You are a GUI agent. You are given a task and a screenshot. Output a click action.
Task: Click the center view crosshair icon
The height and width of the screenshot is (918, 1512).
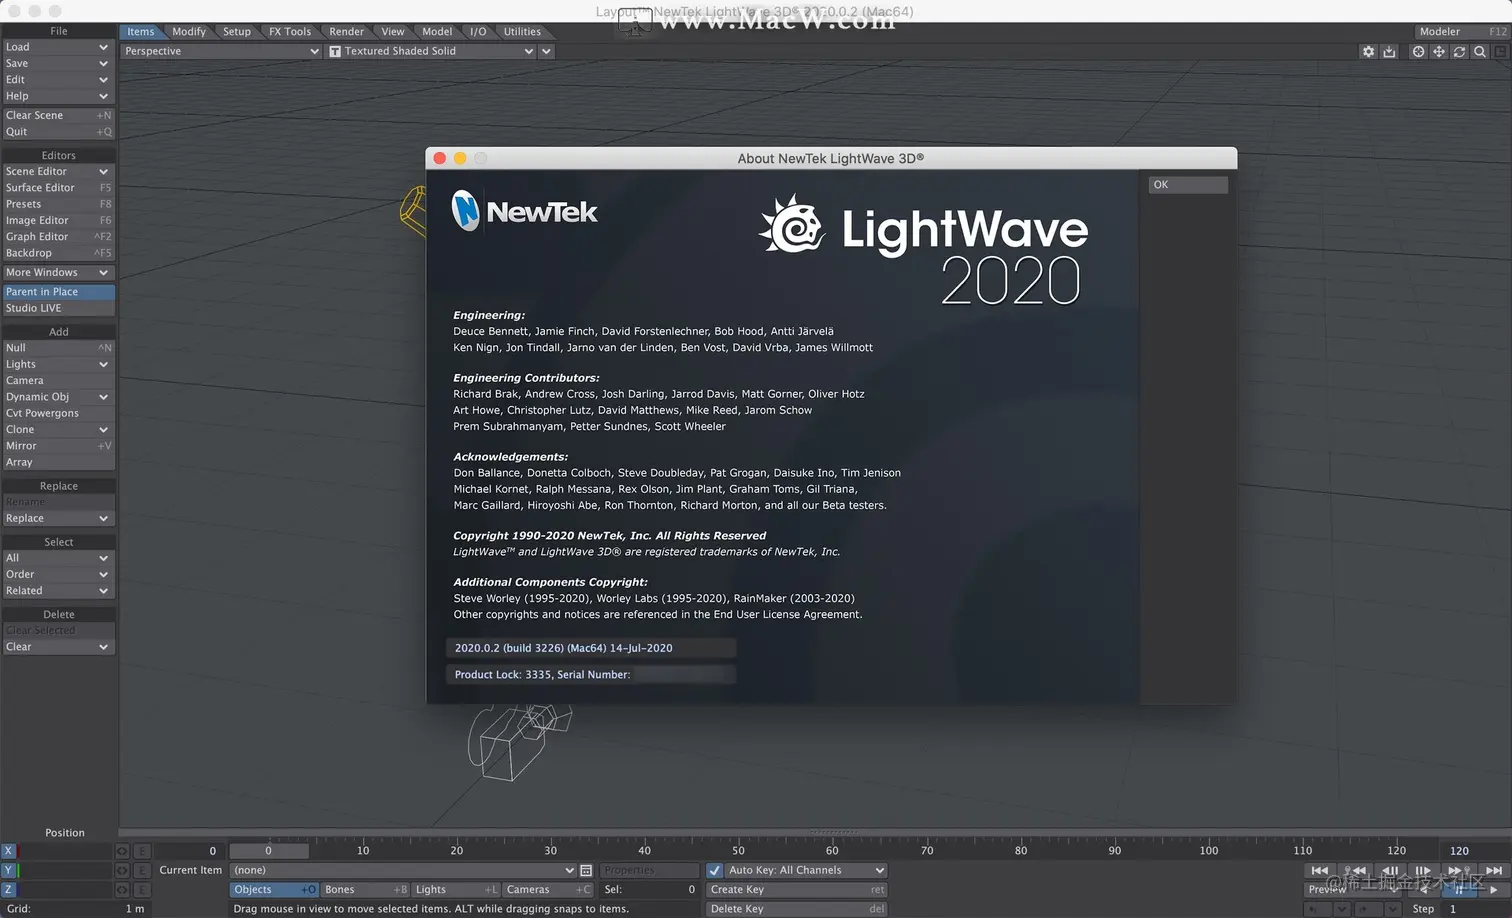point(1418,51)
